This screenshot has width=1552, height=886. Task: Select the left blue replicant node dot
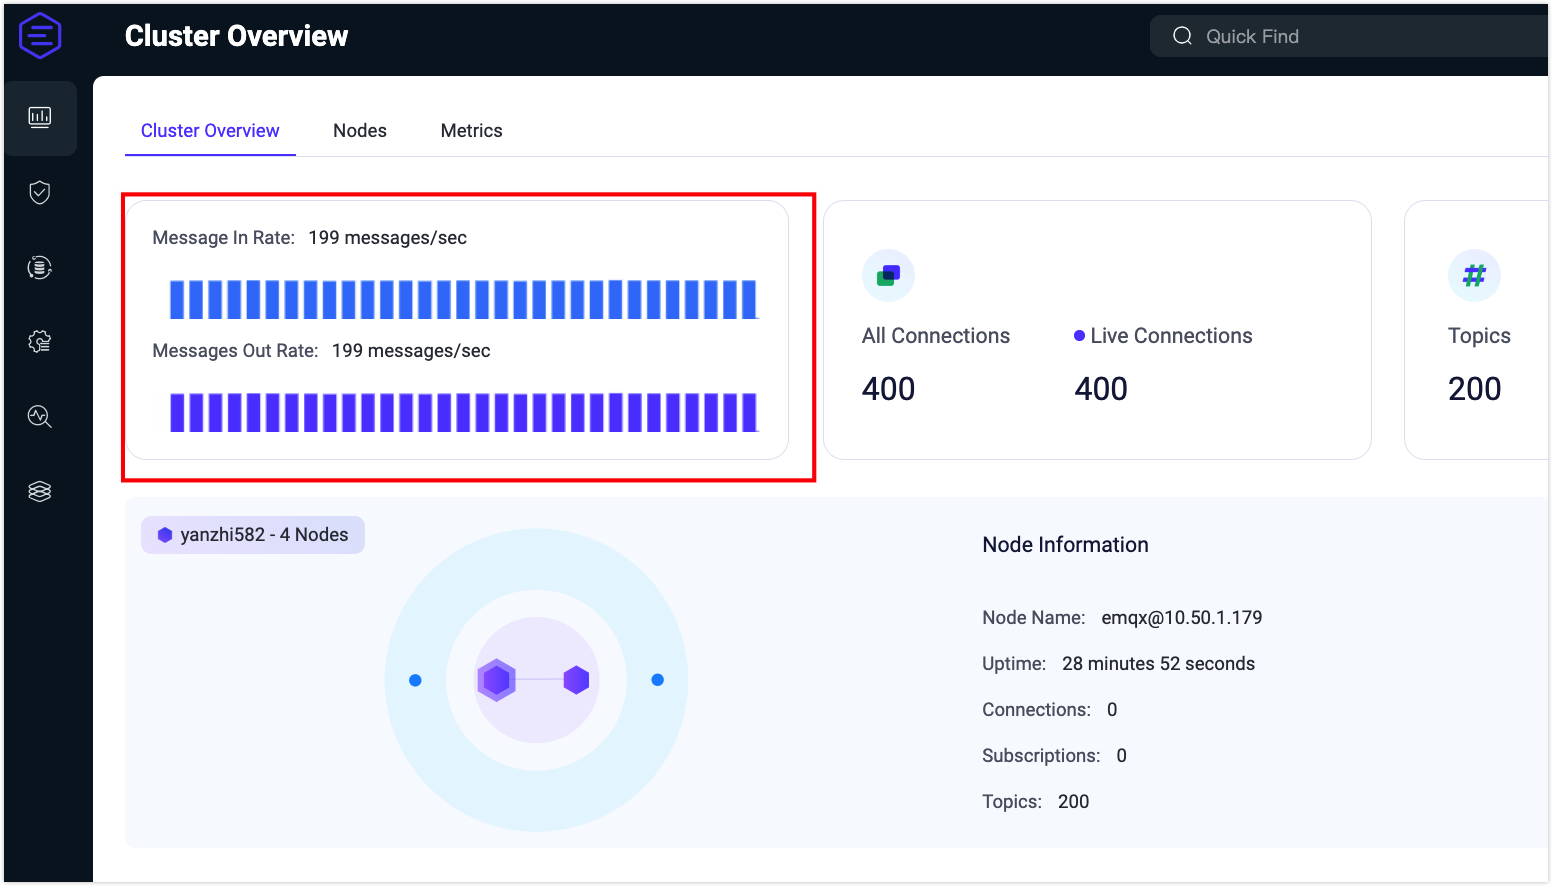415,680
